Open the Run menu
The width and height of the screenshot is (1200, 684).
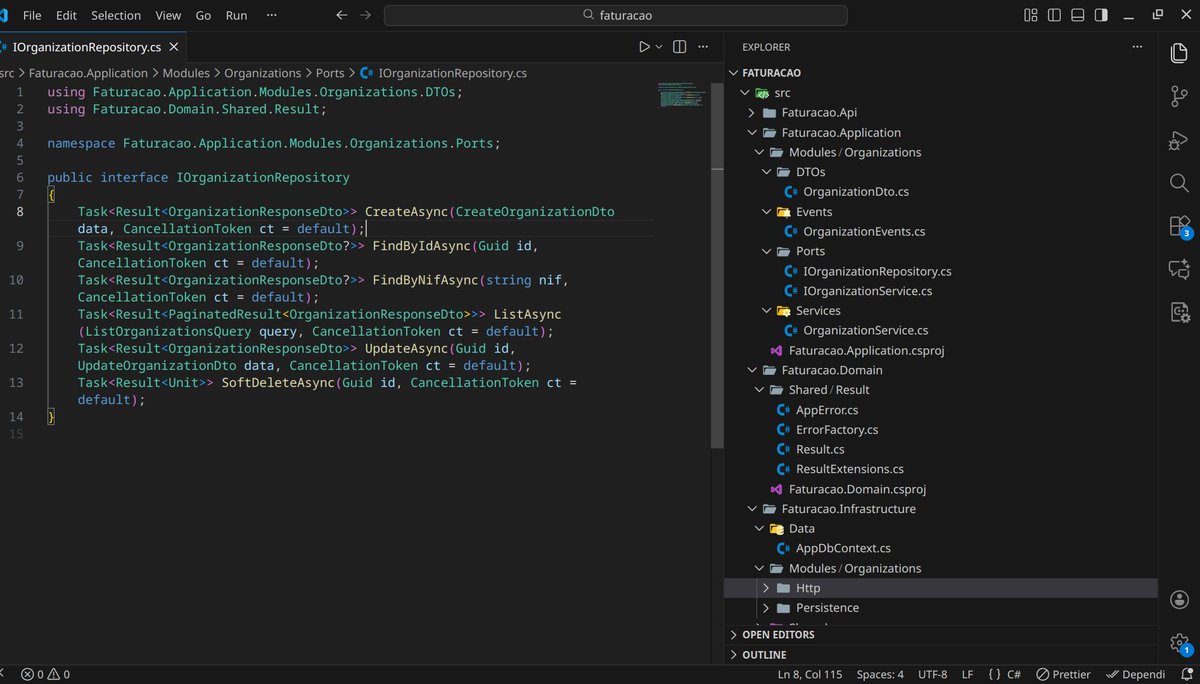(x=236, y=15)
